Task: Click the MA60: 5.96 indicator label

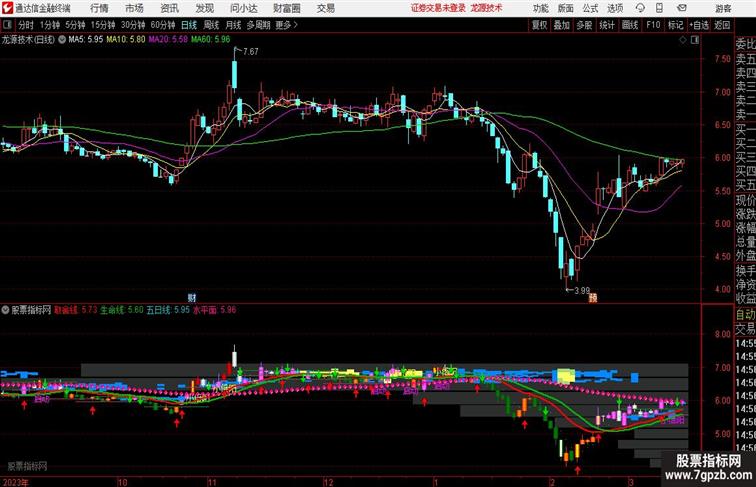Action: point(211,40)
